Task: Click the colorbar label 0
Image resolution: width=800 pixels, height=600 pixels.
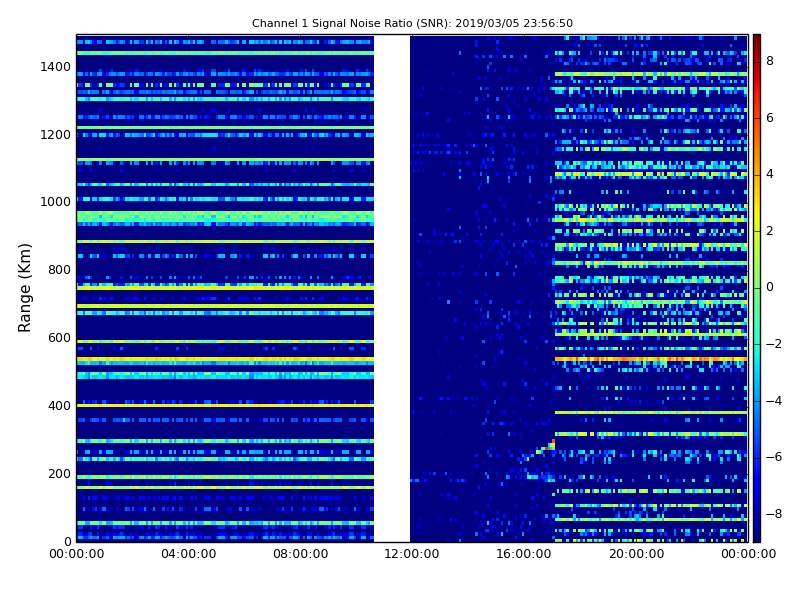Action: pyautogui.click(x=770, y=287)
